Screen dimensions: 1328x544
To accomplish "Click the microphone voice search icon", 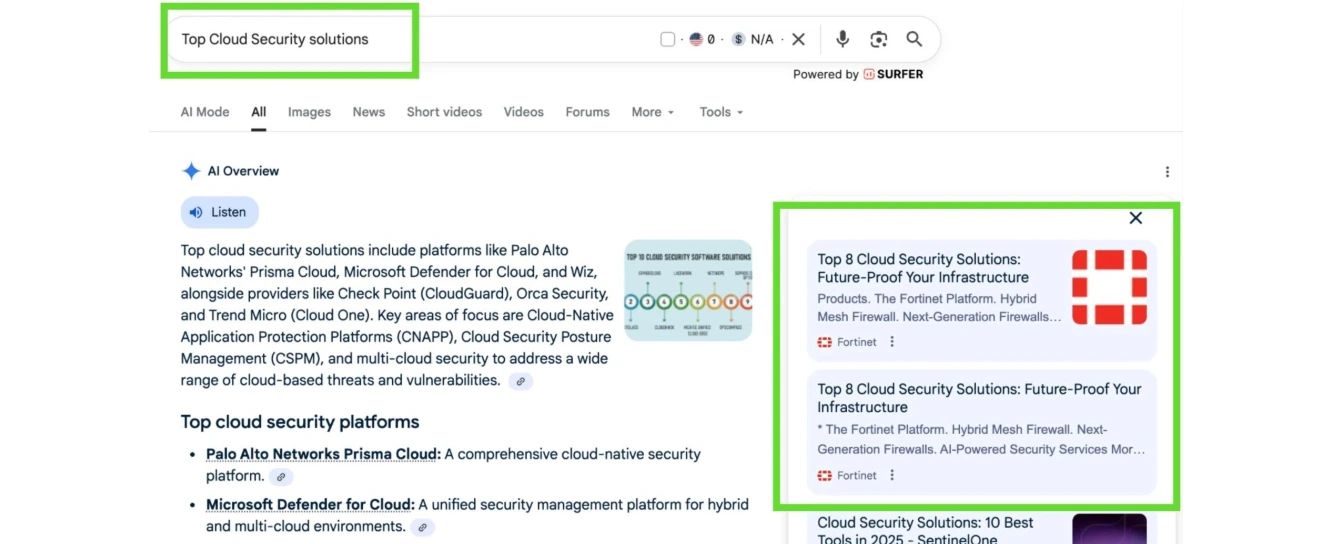I will coord(843,39).
